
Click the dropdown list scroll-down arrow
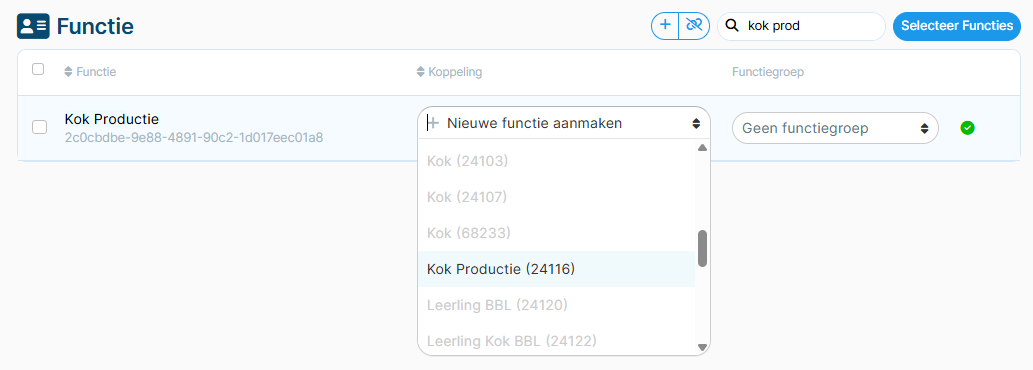(x=702, y=347)
